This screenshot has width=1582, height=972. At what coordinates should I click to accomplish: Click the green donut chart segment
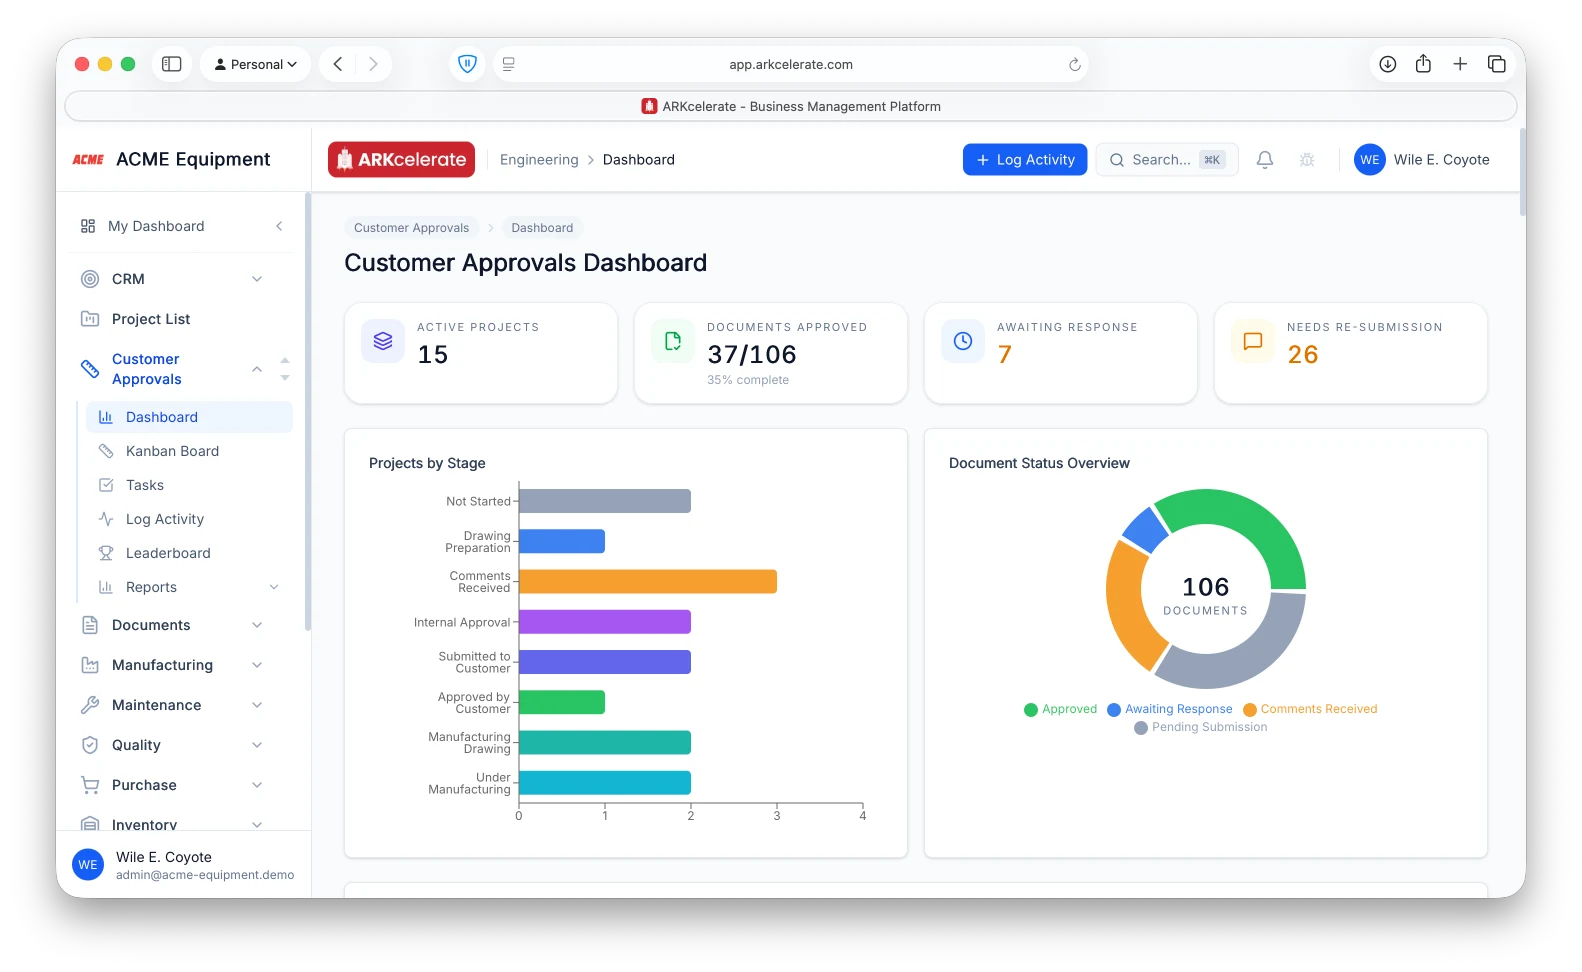[1240, 530]
